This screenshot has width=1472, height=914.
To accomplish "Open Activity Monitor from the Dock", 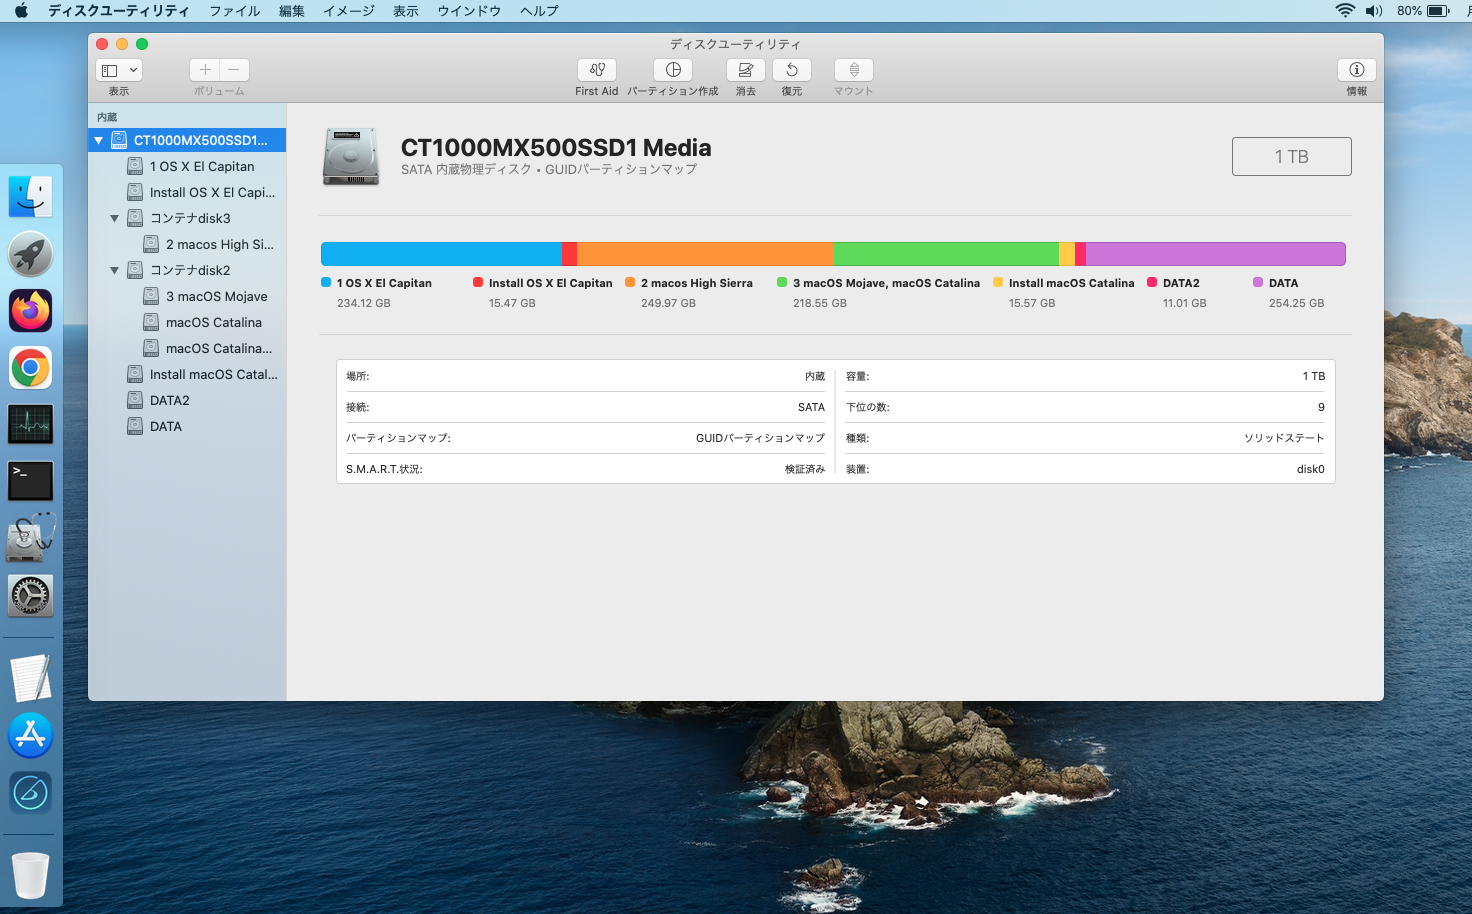I will coord(31,425).
